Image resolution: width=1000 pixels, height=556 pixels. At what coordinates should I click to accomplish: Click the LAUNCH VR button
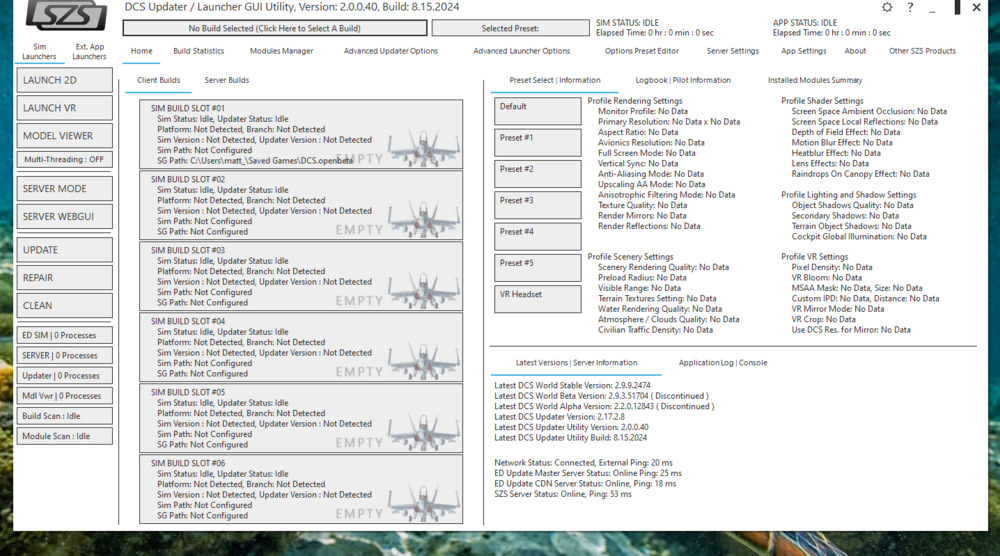click(x=64, y=108)
